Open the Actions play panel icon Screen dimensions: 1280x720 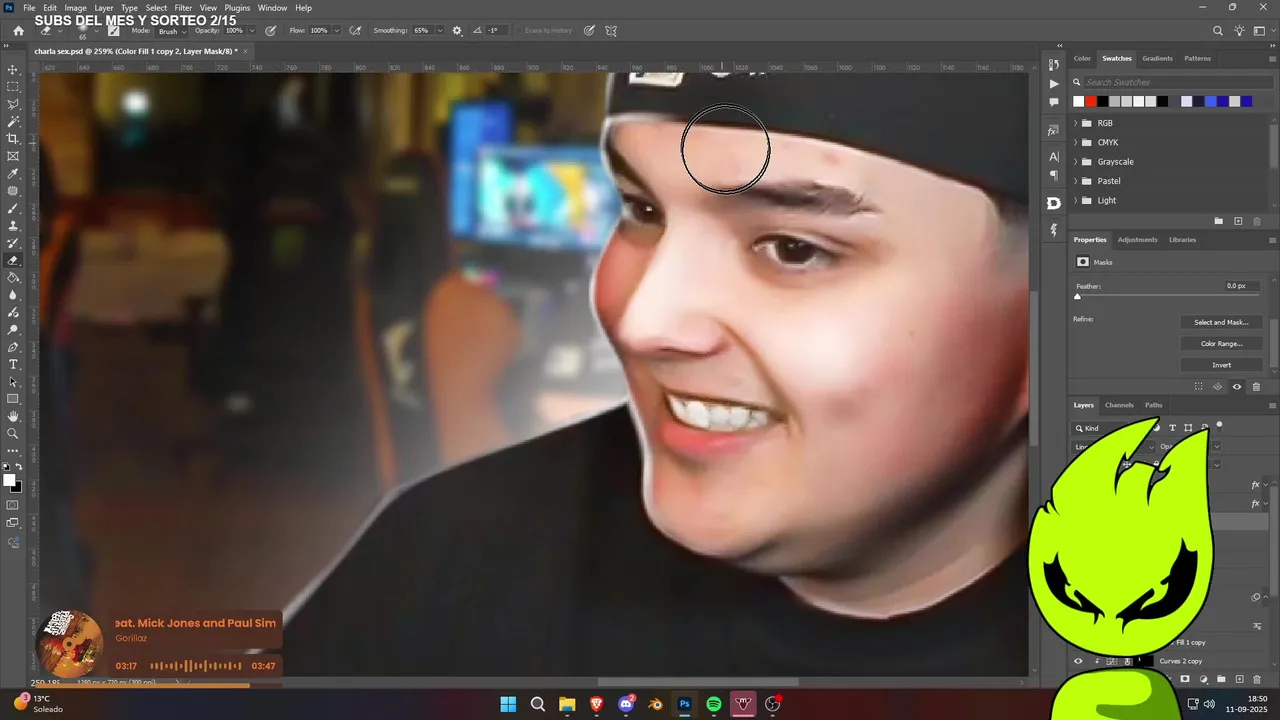pos(1053,84)
